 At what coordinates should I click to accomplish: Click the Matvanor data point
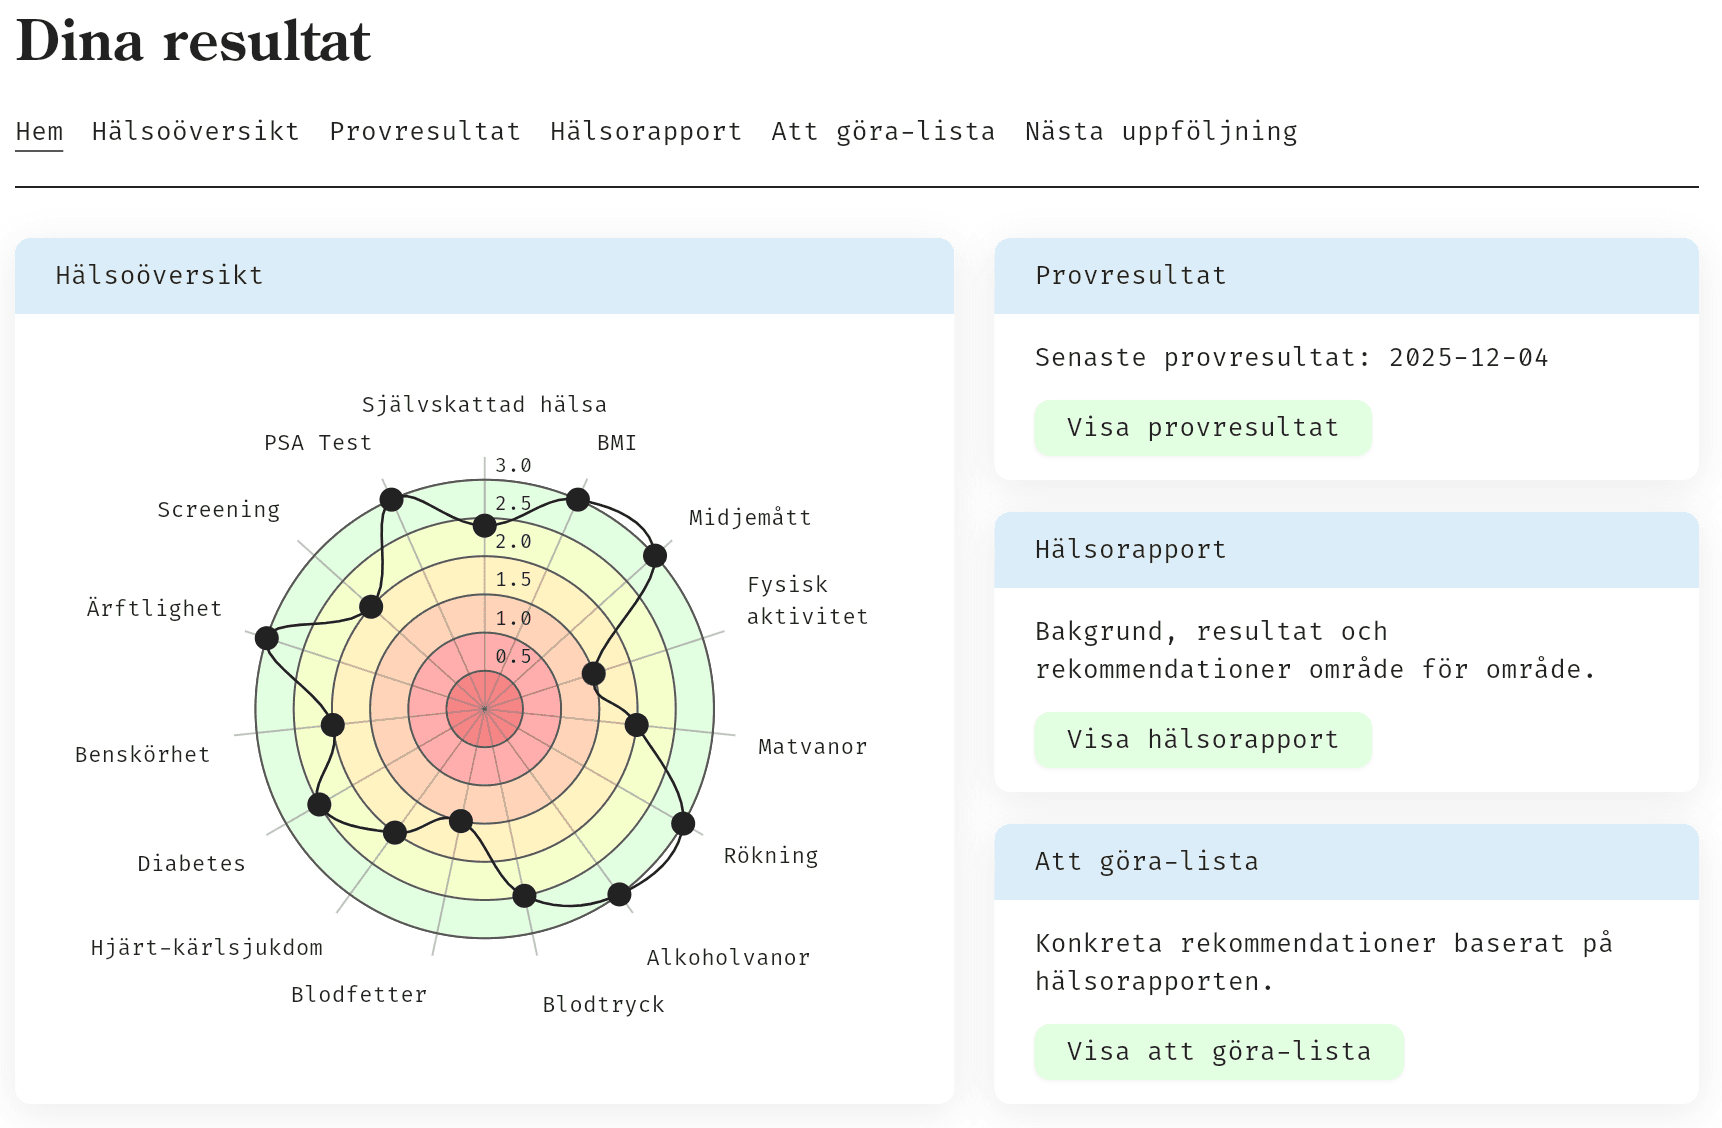(637, 725)
